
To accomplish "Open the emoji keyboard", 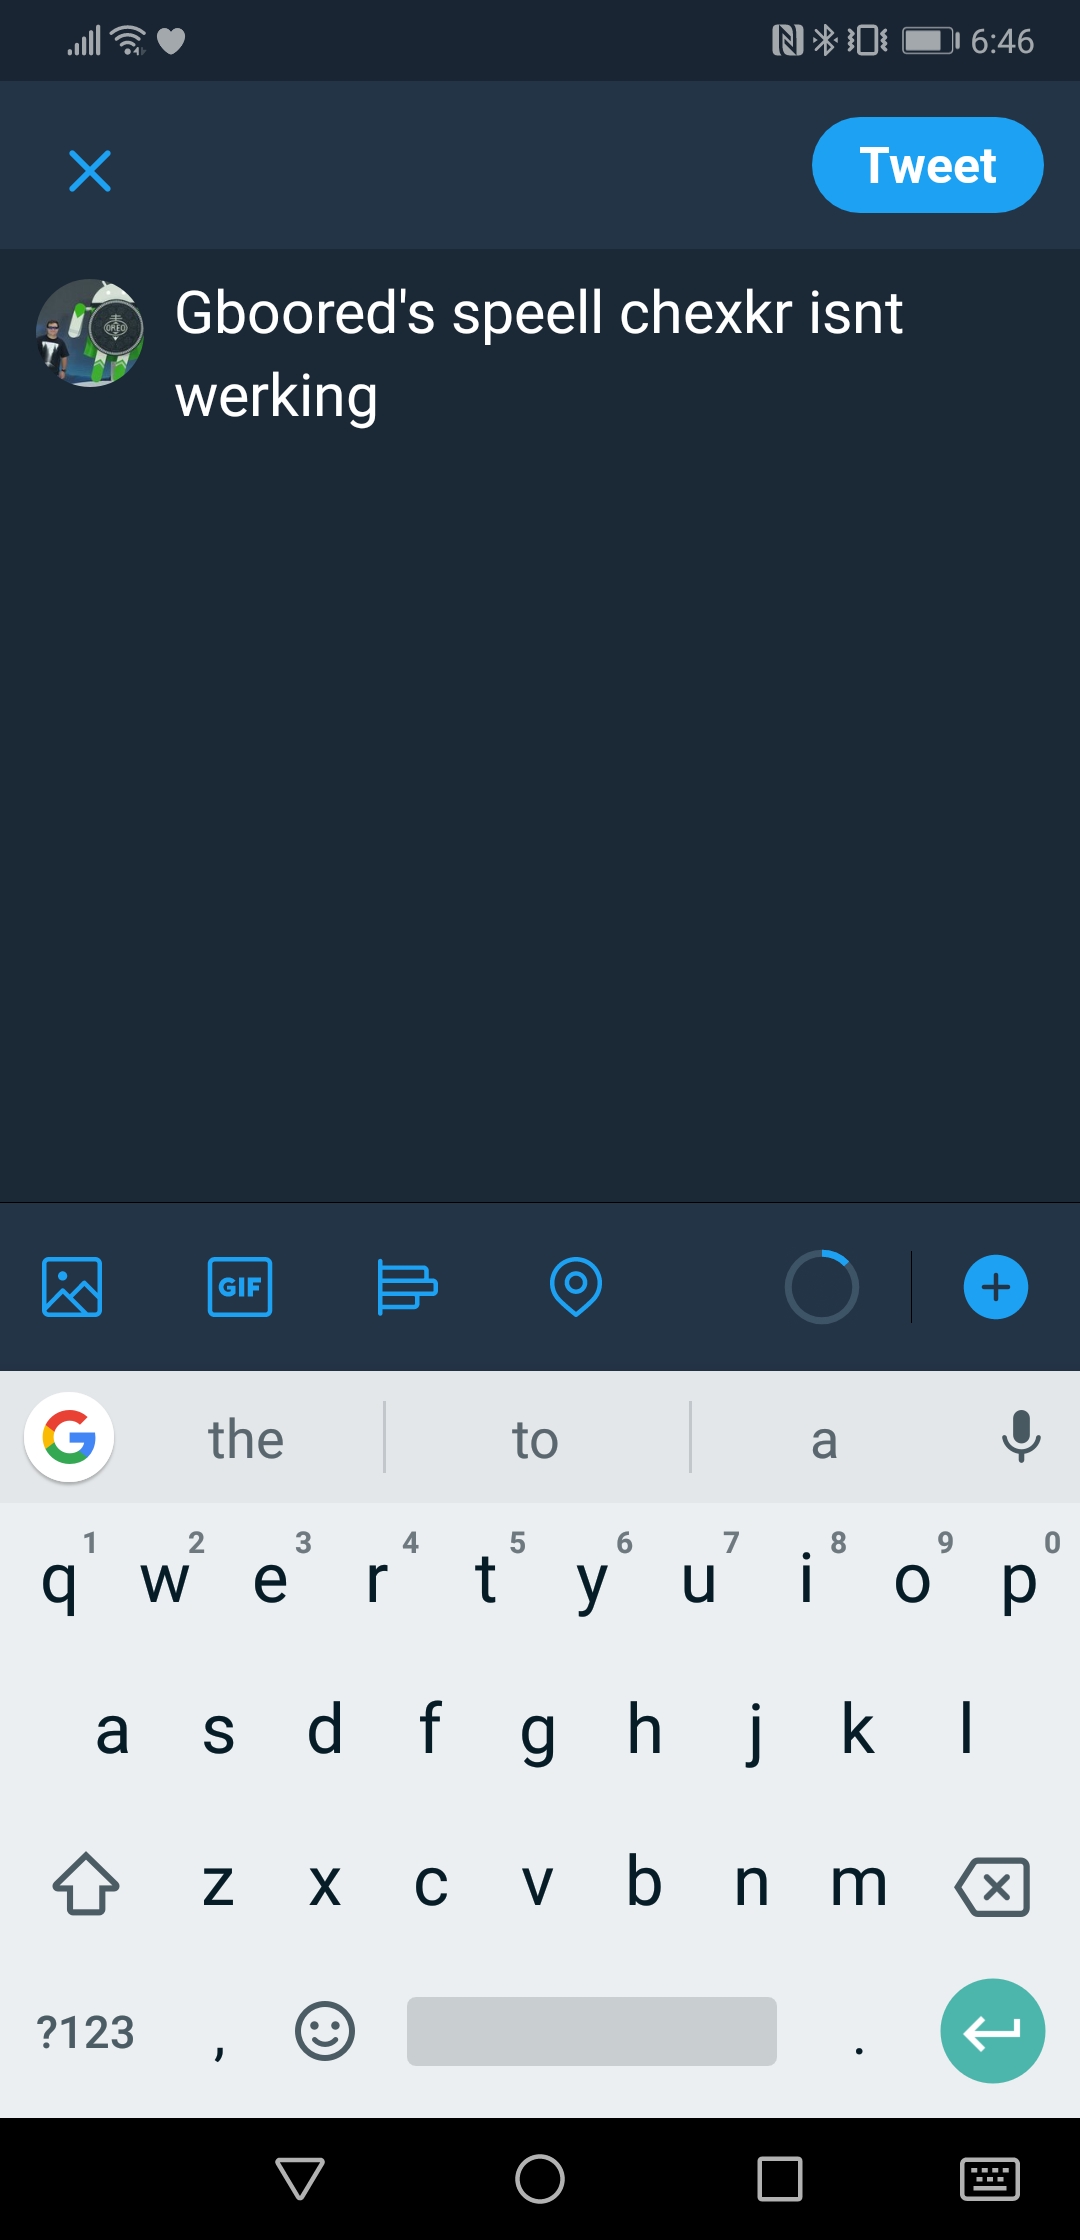I will (x=325, y=2031).
